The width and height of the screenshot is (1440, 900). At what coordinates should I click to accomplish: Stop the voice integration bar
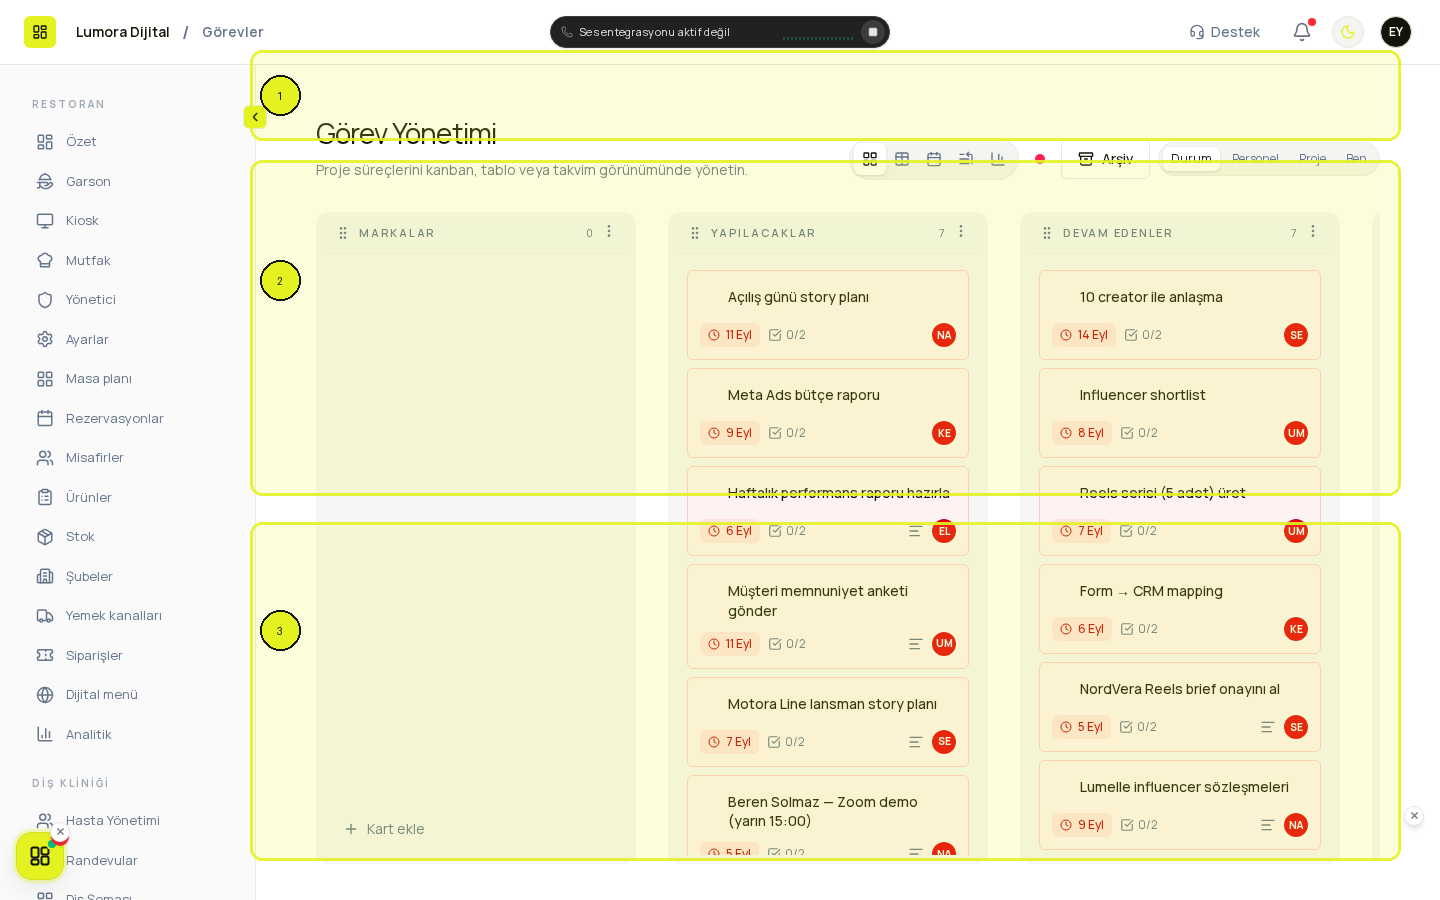tap(873, 32)
